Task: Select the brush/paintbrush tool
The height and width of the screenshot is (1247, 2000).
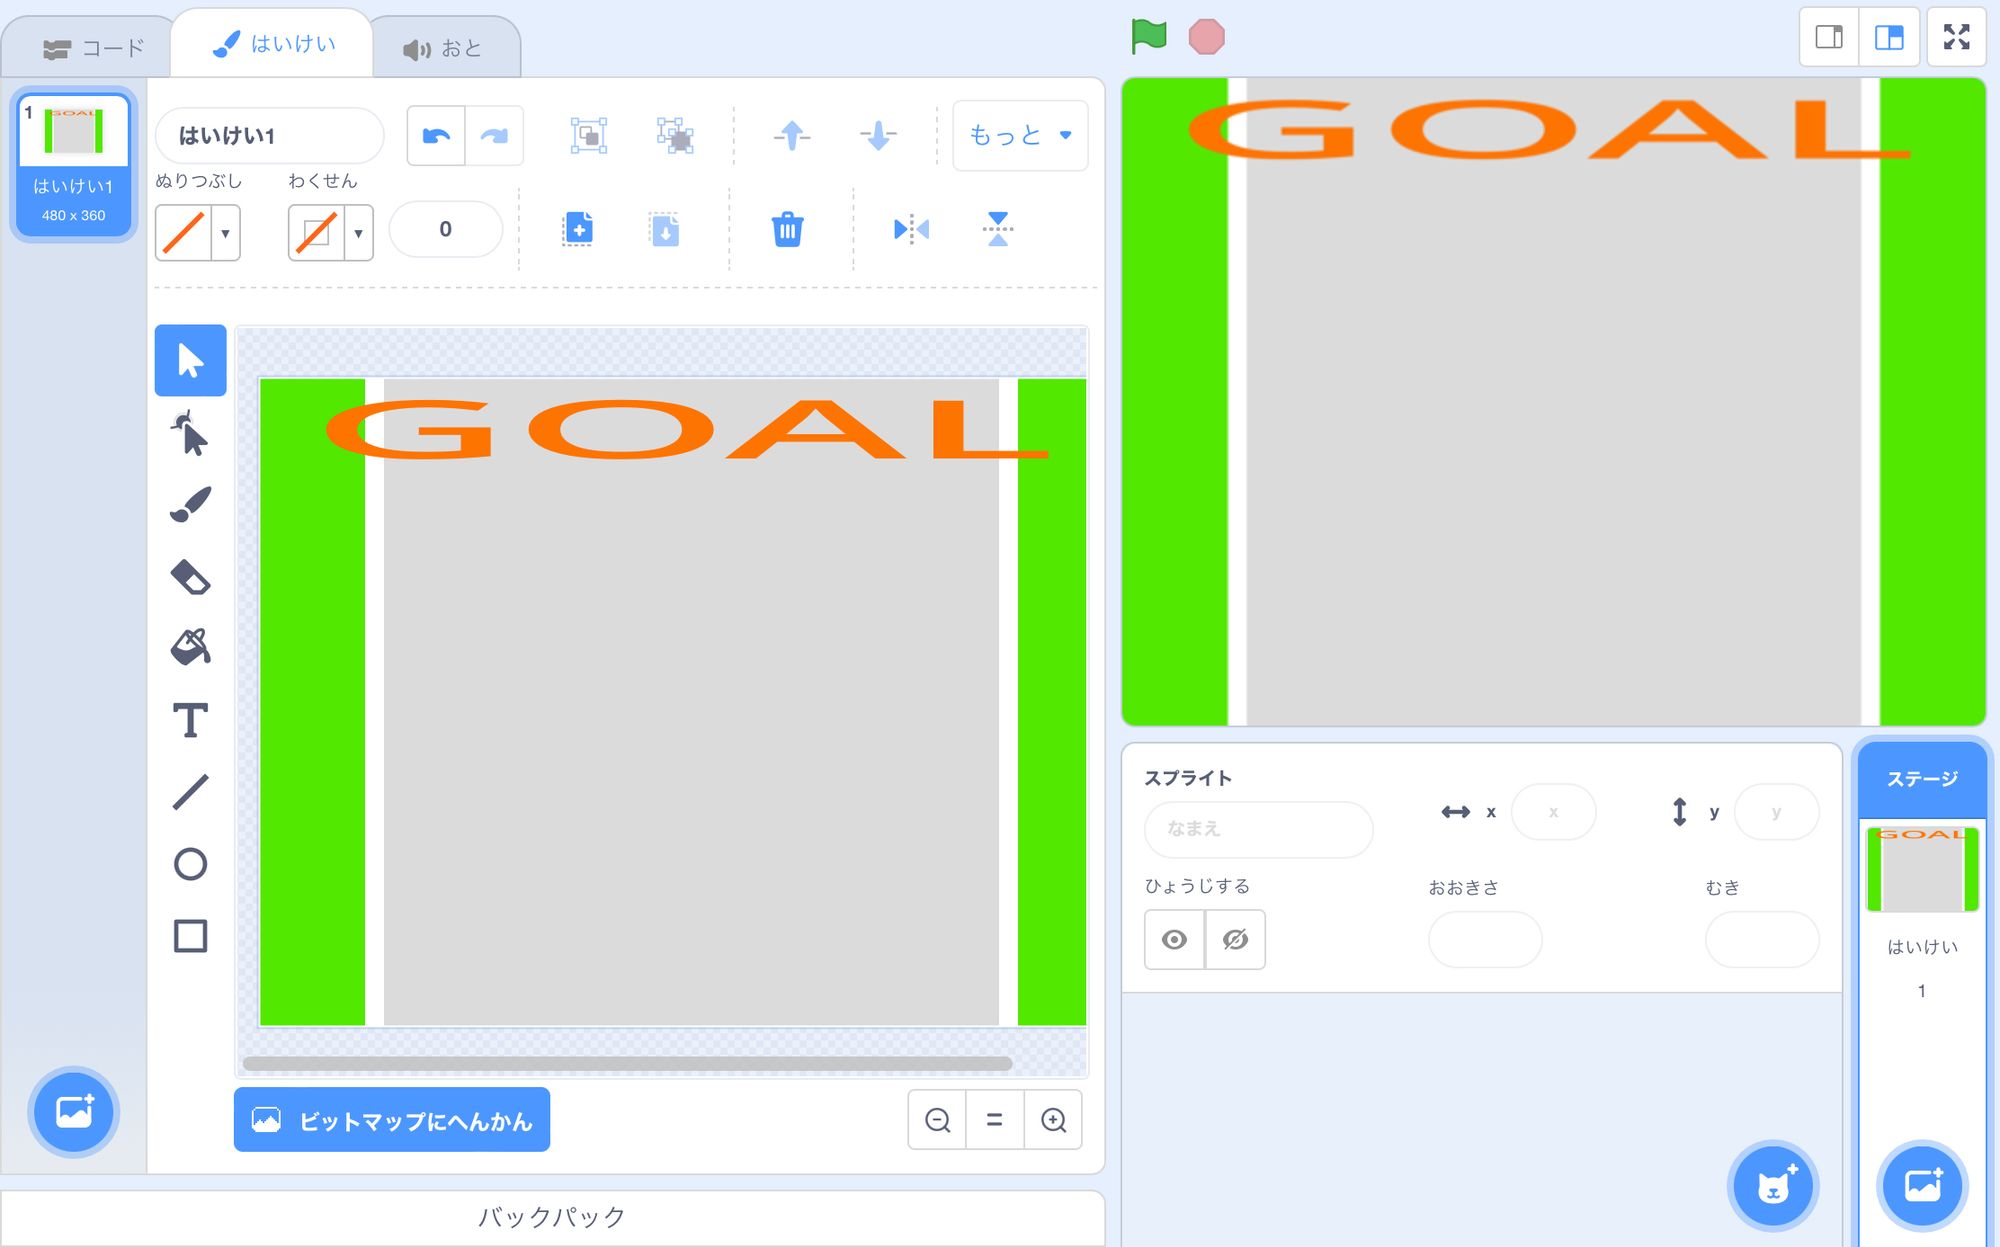Action: coord(194,503)
